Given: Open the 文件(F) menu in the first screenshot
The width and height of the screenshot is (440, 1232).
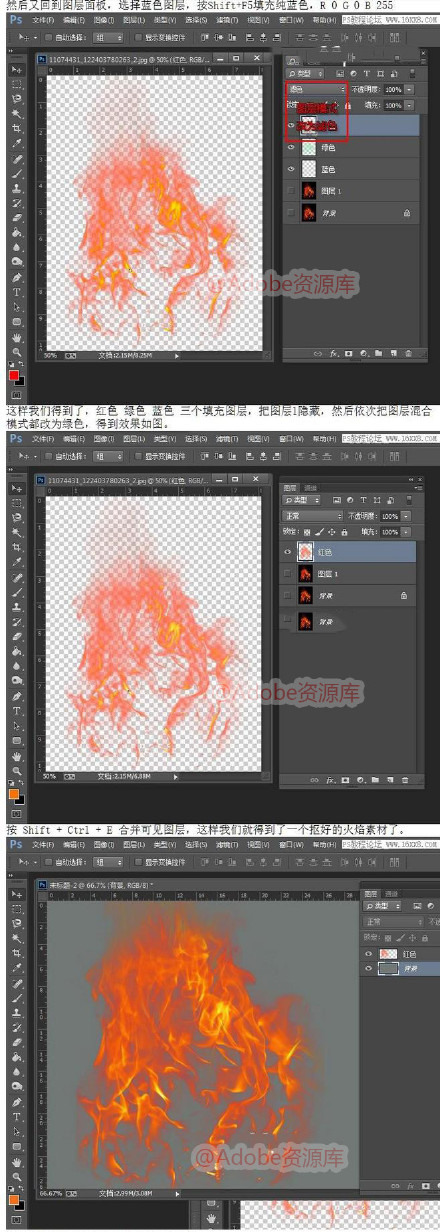Looking at the screenshot, I should click(43, 19).
